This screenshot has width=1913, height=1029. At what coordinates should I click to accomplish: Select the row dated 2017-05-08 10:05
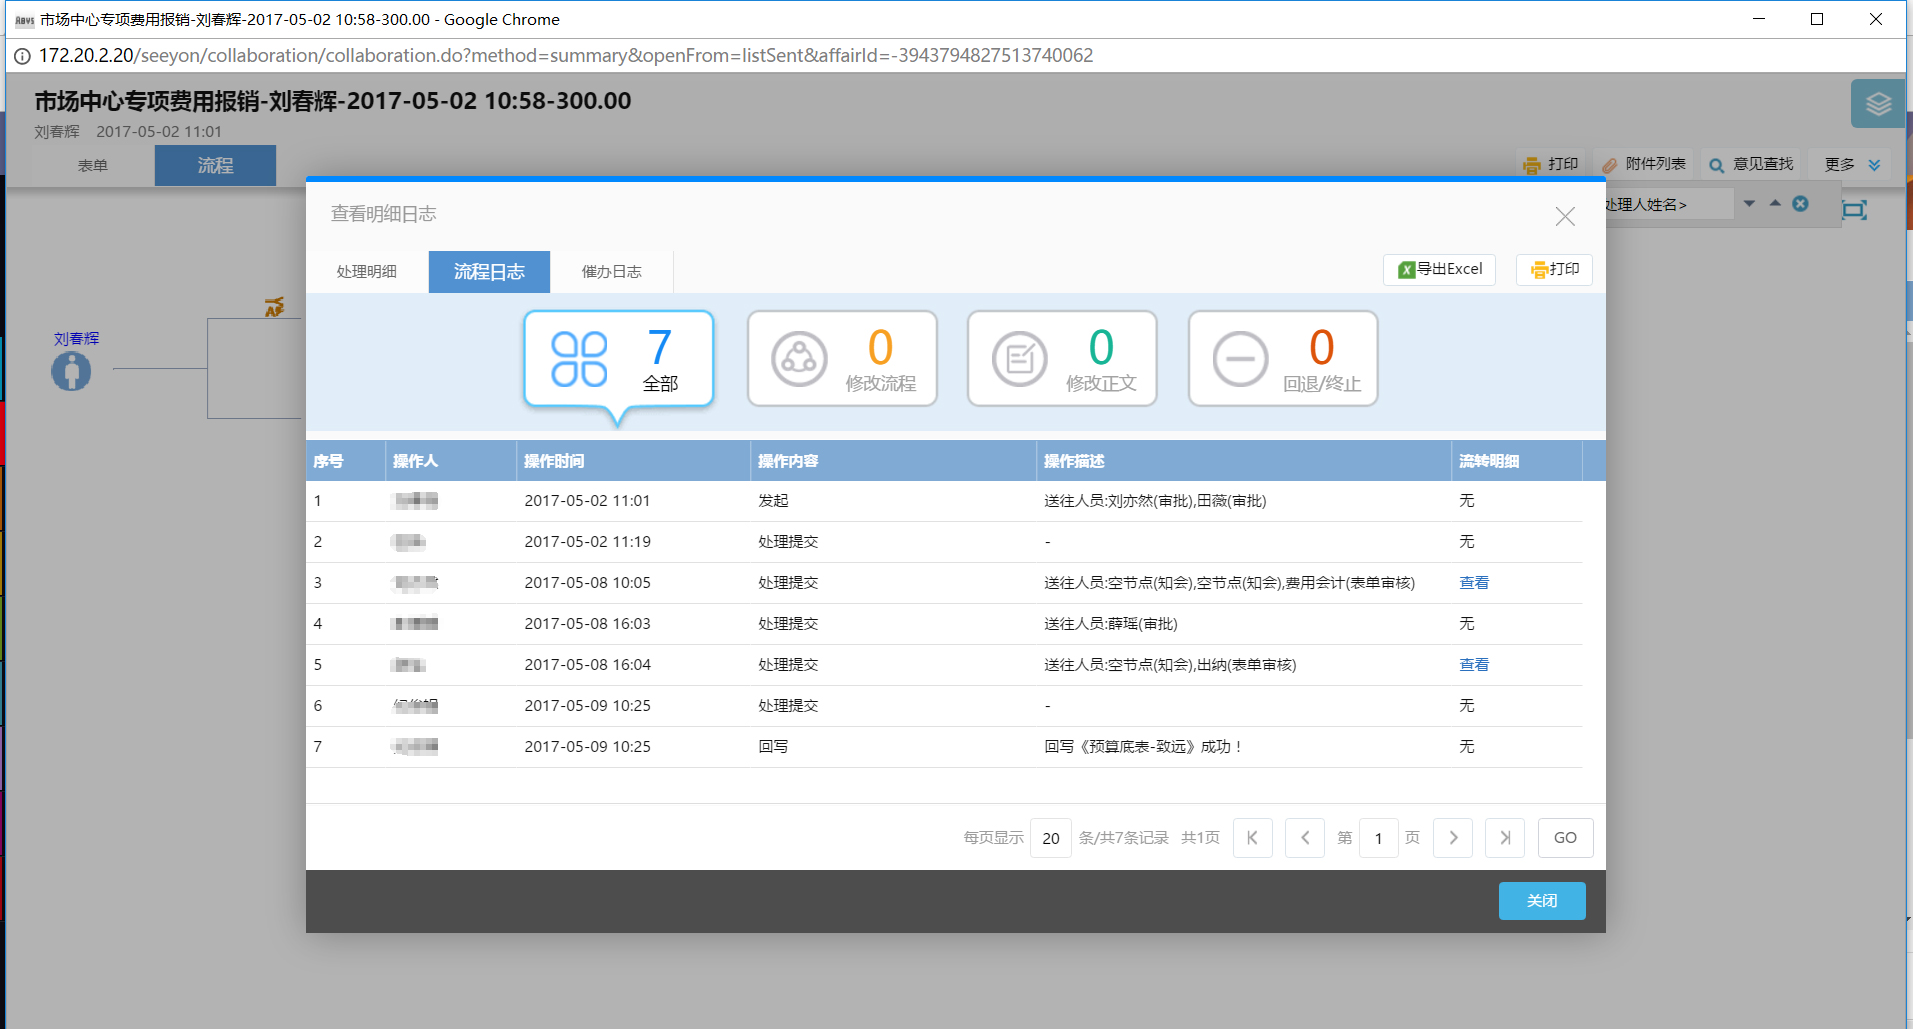[944, 583]
